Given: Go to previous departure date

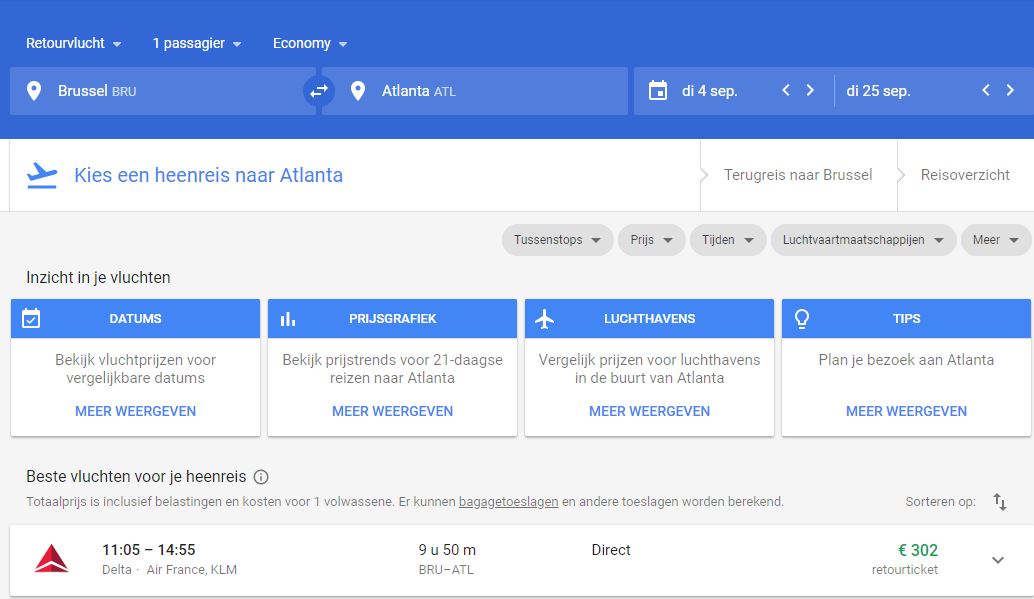Looking at the screenshot, I should tap(785, 90).
